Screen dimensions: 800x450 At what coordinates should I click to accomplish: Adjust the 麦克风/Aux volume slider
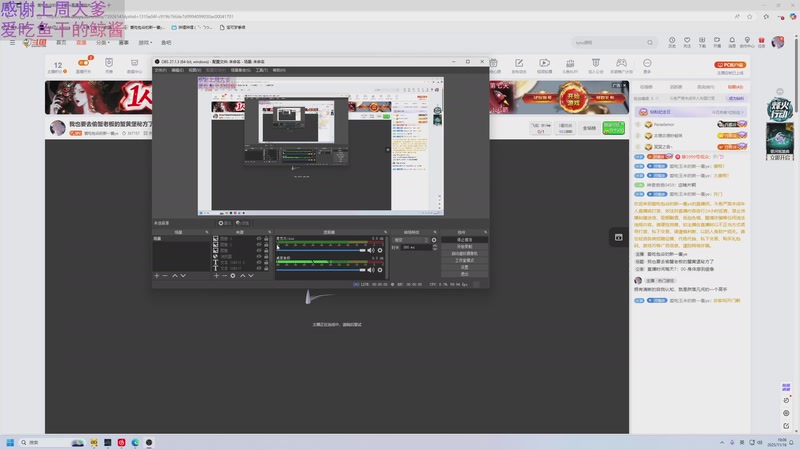click(x=321, y=251)
